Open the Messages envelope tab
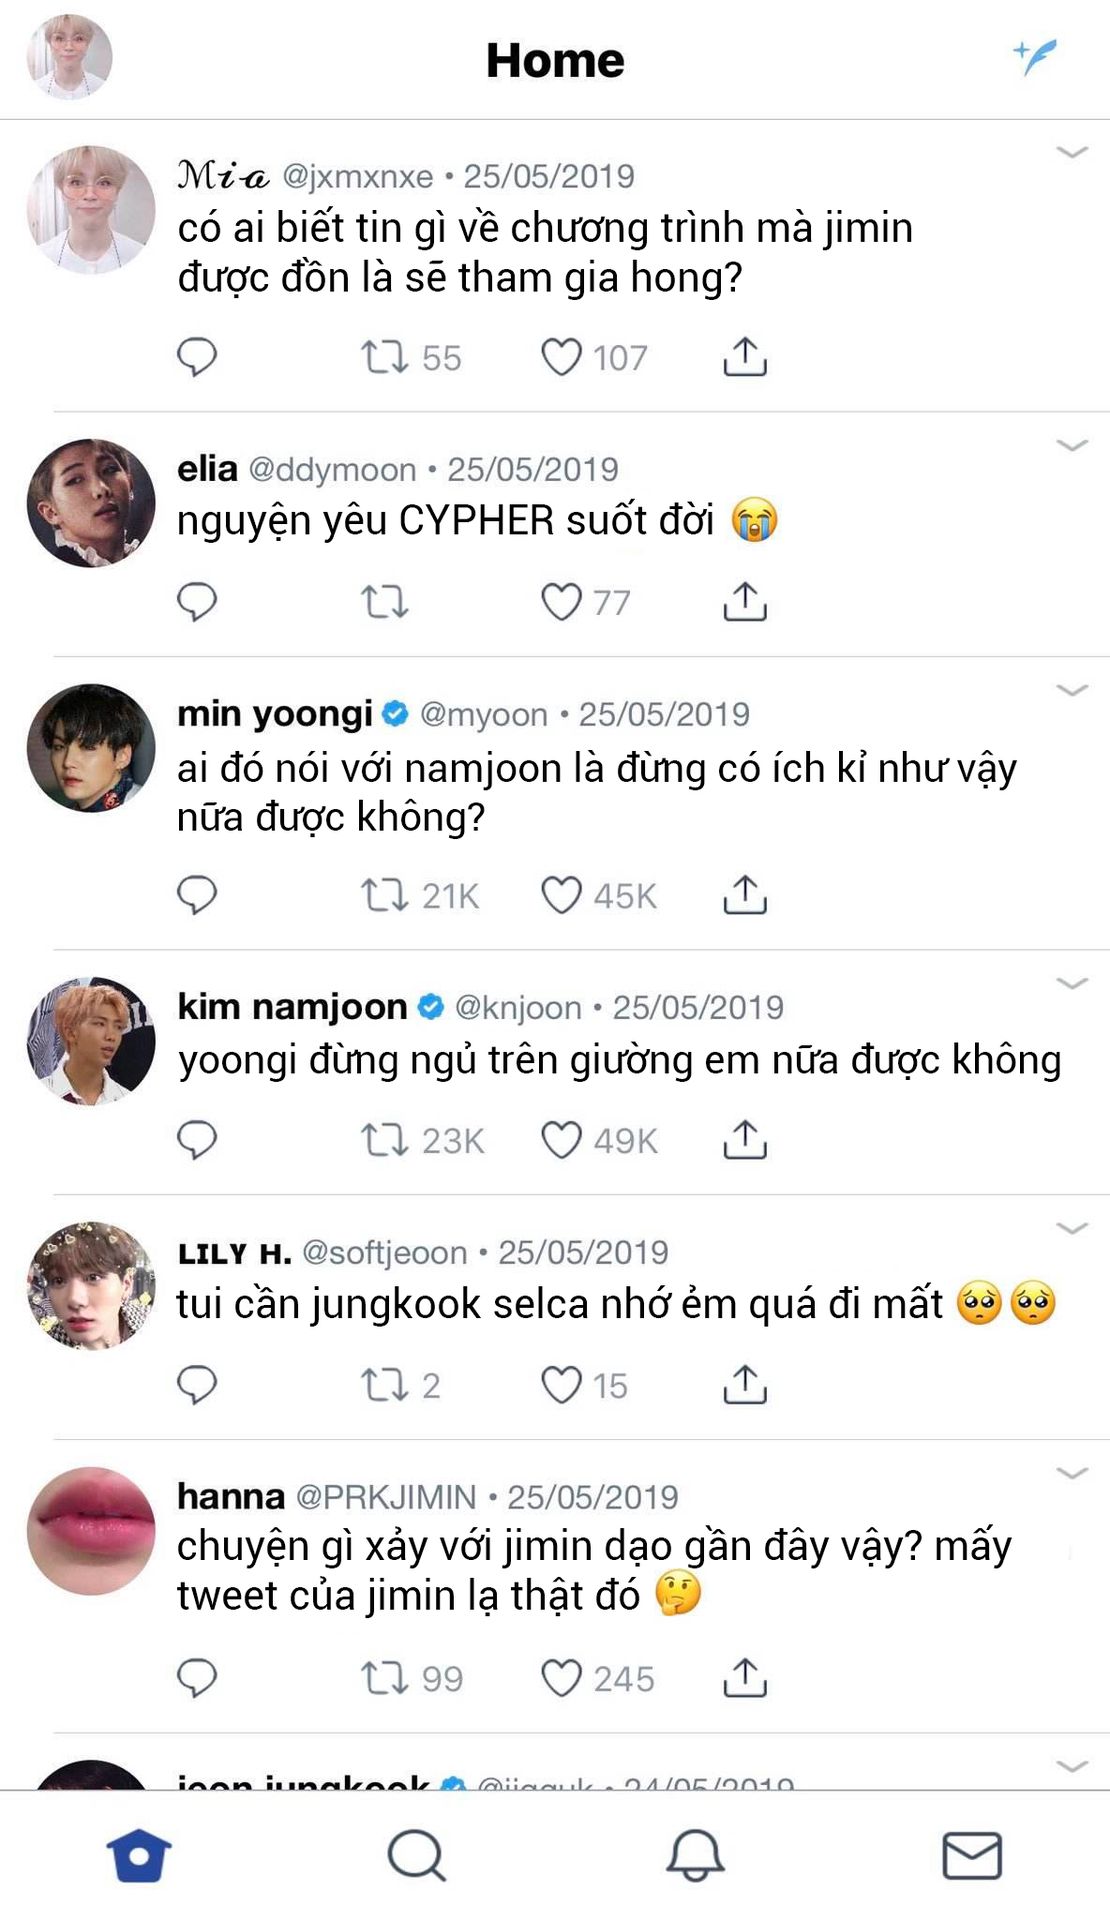1110x1920 pixels. pos(972,1856)
